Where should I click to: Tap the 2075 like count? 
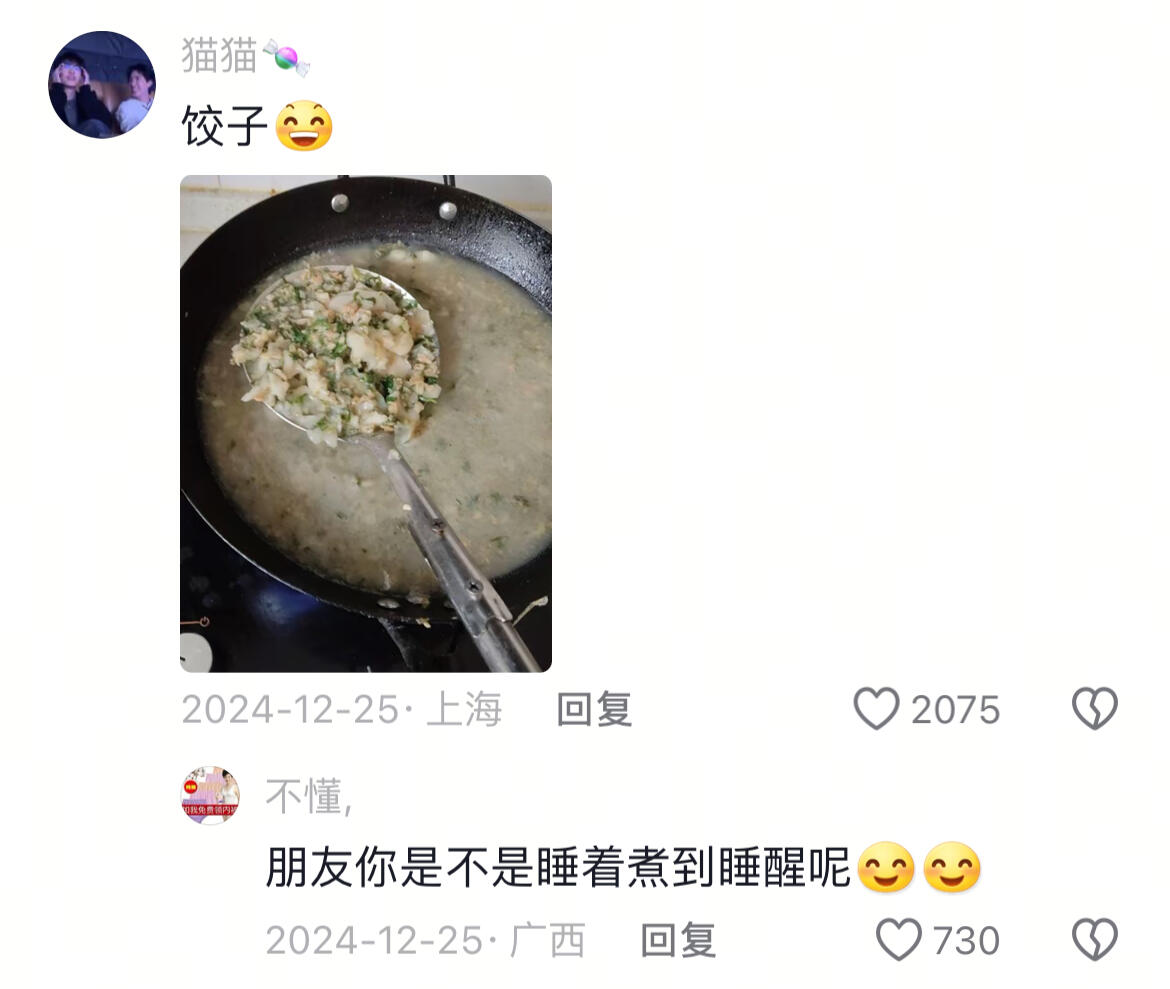955,710
